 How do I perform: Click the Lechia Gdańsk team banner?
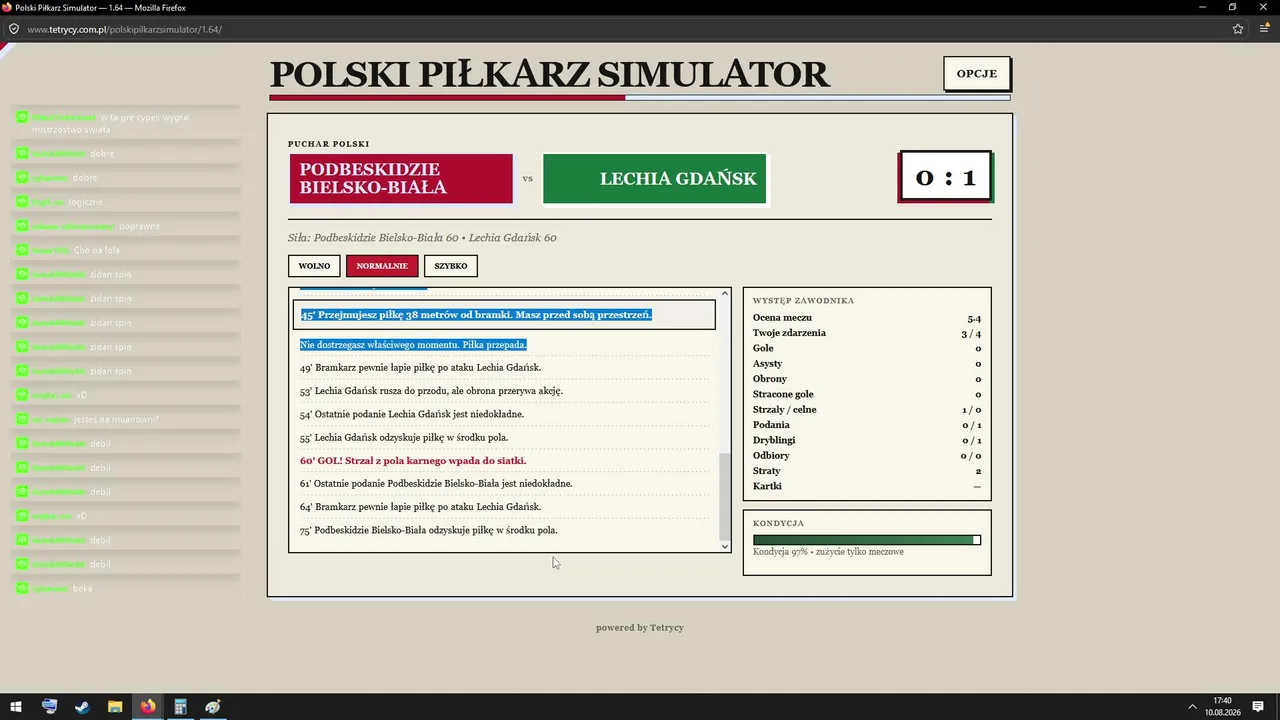coord(655,178)
